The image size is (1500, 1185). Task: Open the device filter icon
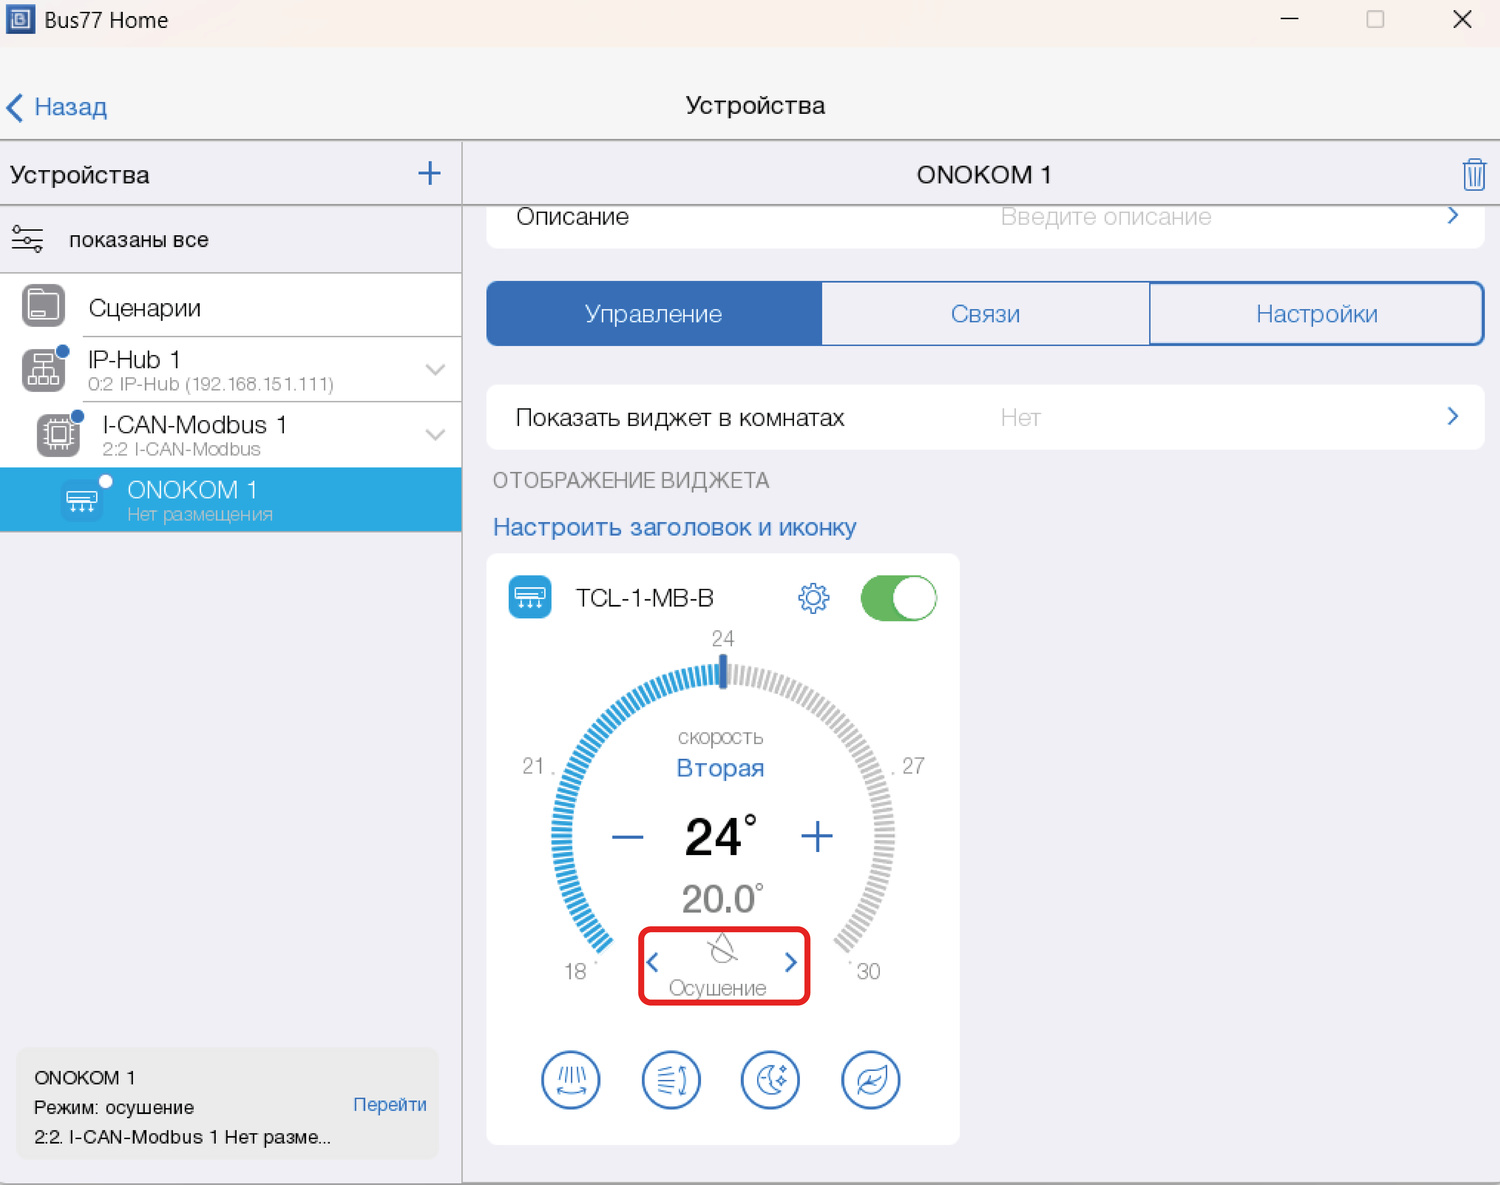(27, 240)
